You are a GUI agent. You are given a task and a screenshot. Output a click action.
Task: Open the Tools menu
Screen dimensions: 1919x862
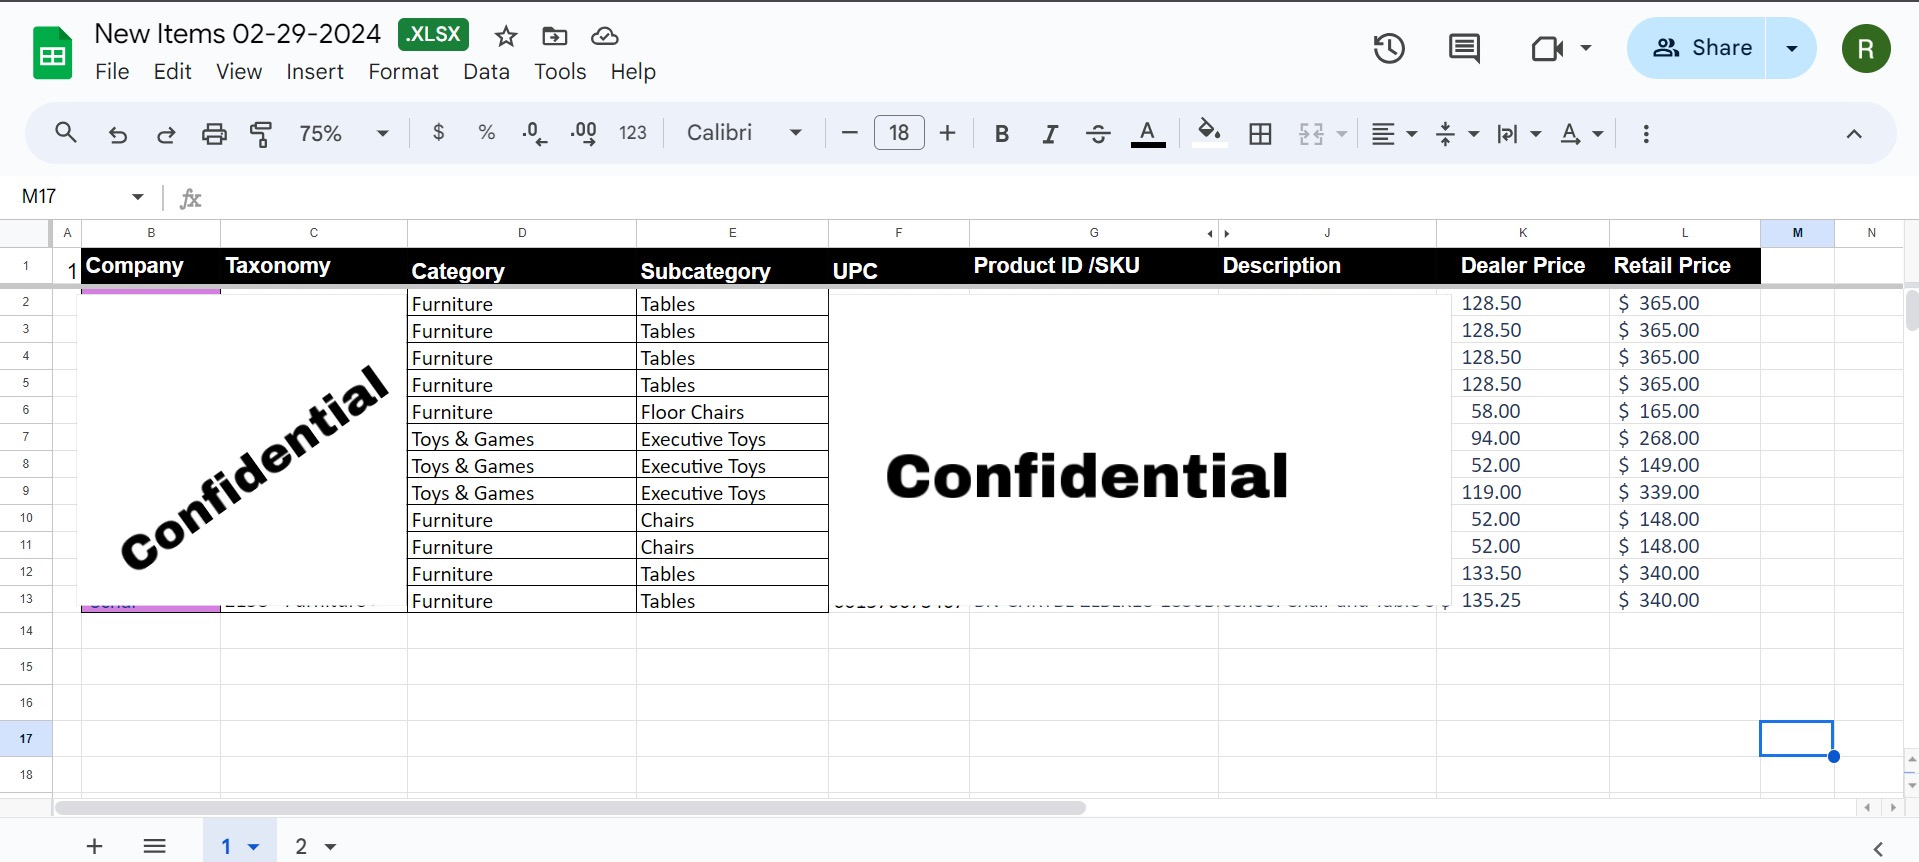(560, 72)
